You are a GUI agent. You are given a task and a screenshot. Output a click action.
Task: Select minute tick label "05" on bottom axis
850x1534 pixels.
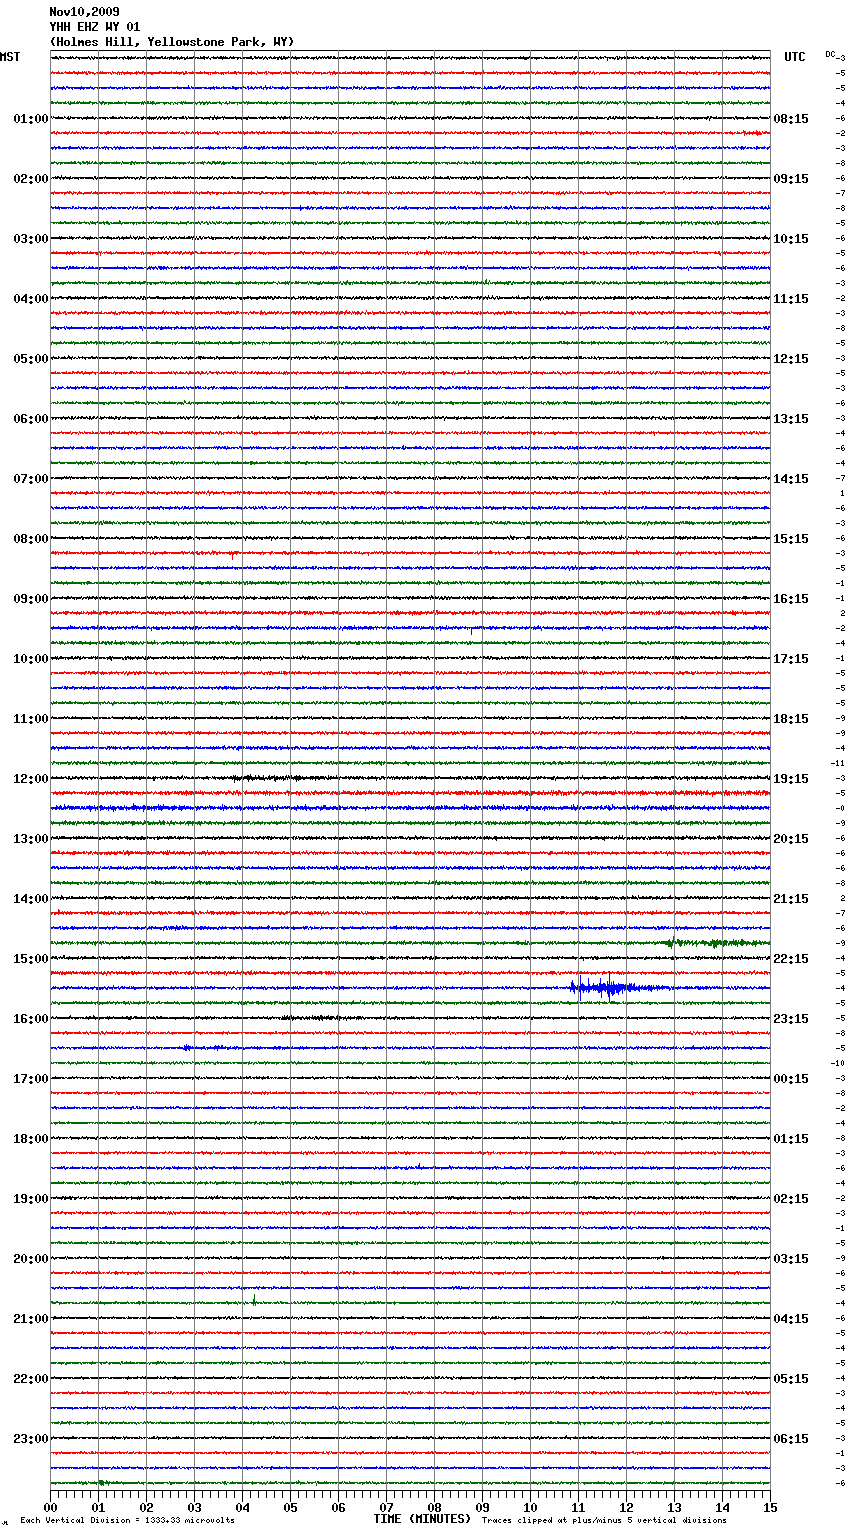[x=290, y=1507]
